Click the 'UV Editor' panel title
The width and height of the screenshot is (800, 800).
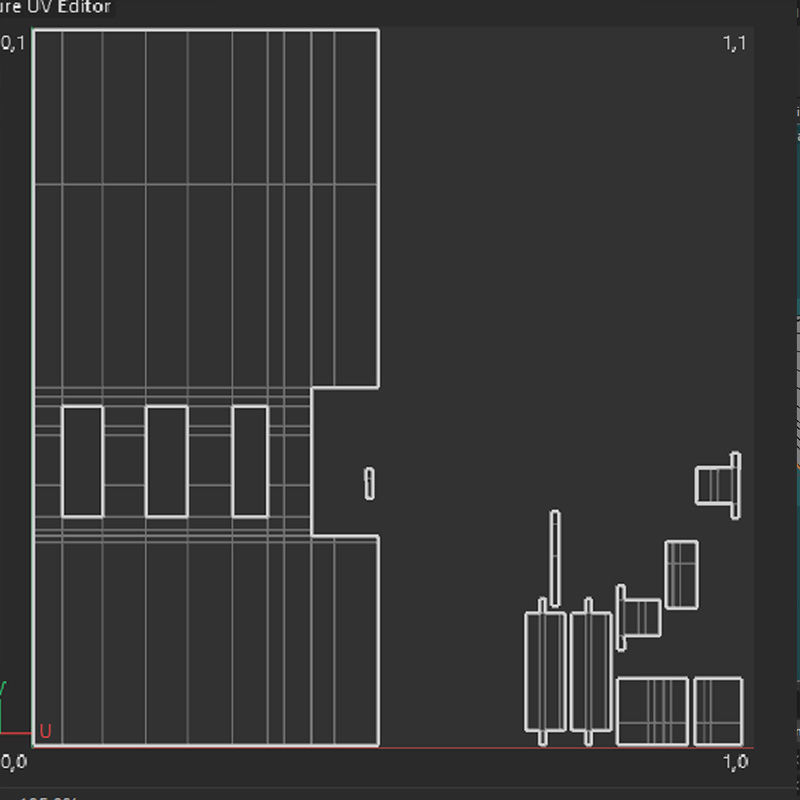(68, 7)
